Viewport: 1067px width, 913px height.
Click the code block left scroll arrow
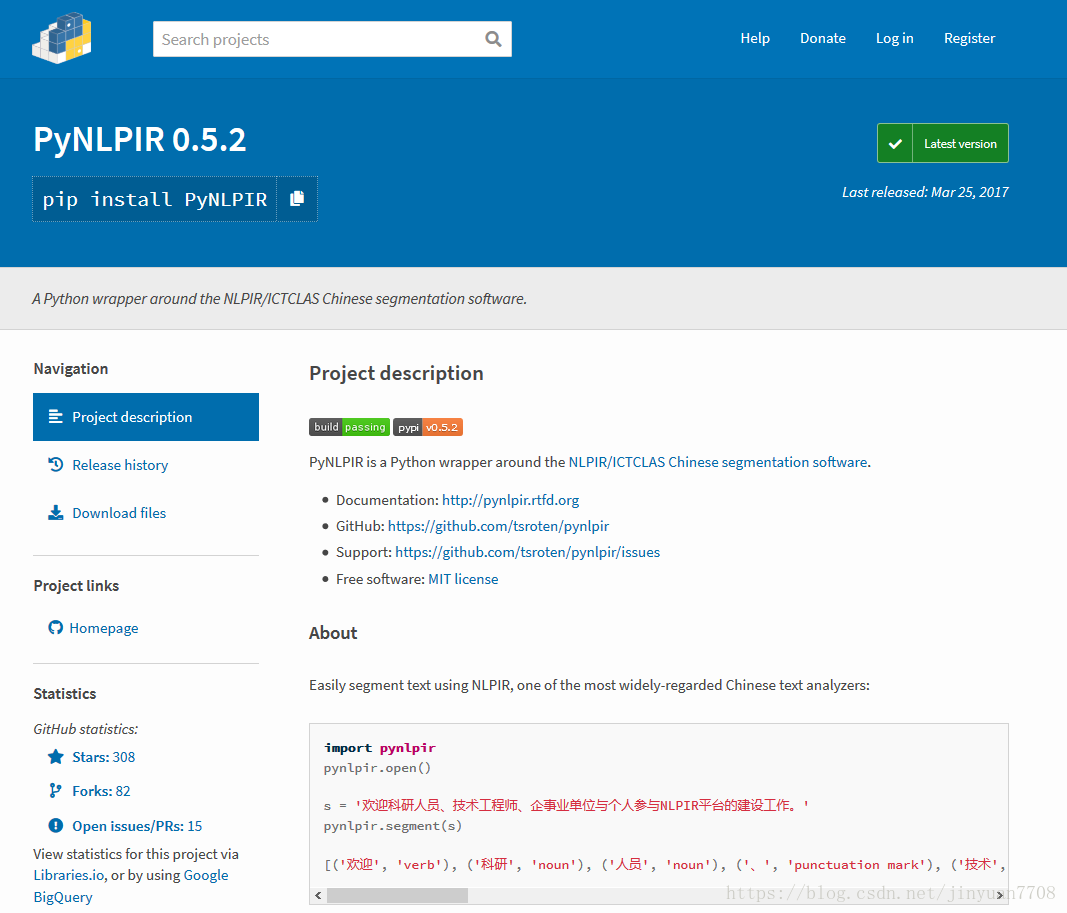pyautogui.click(x=318, y=895)
